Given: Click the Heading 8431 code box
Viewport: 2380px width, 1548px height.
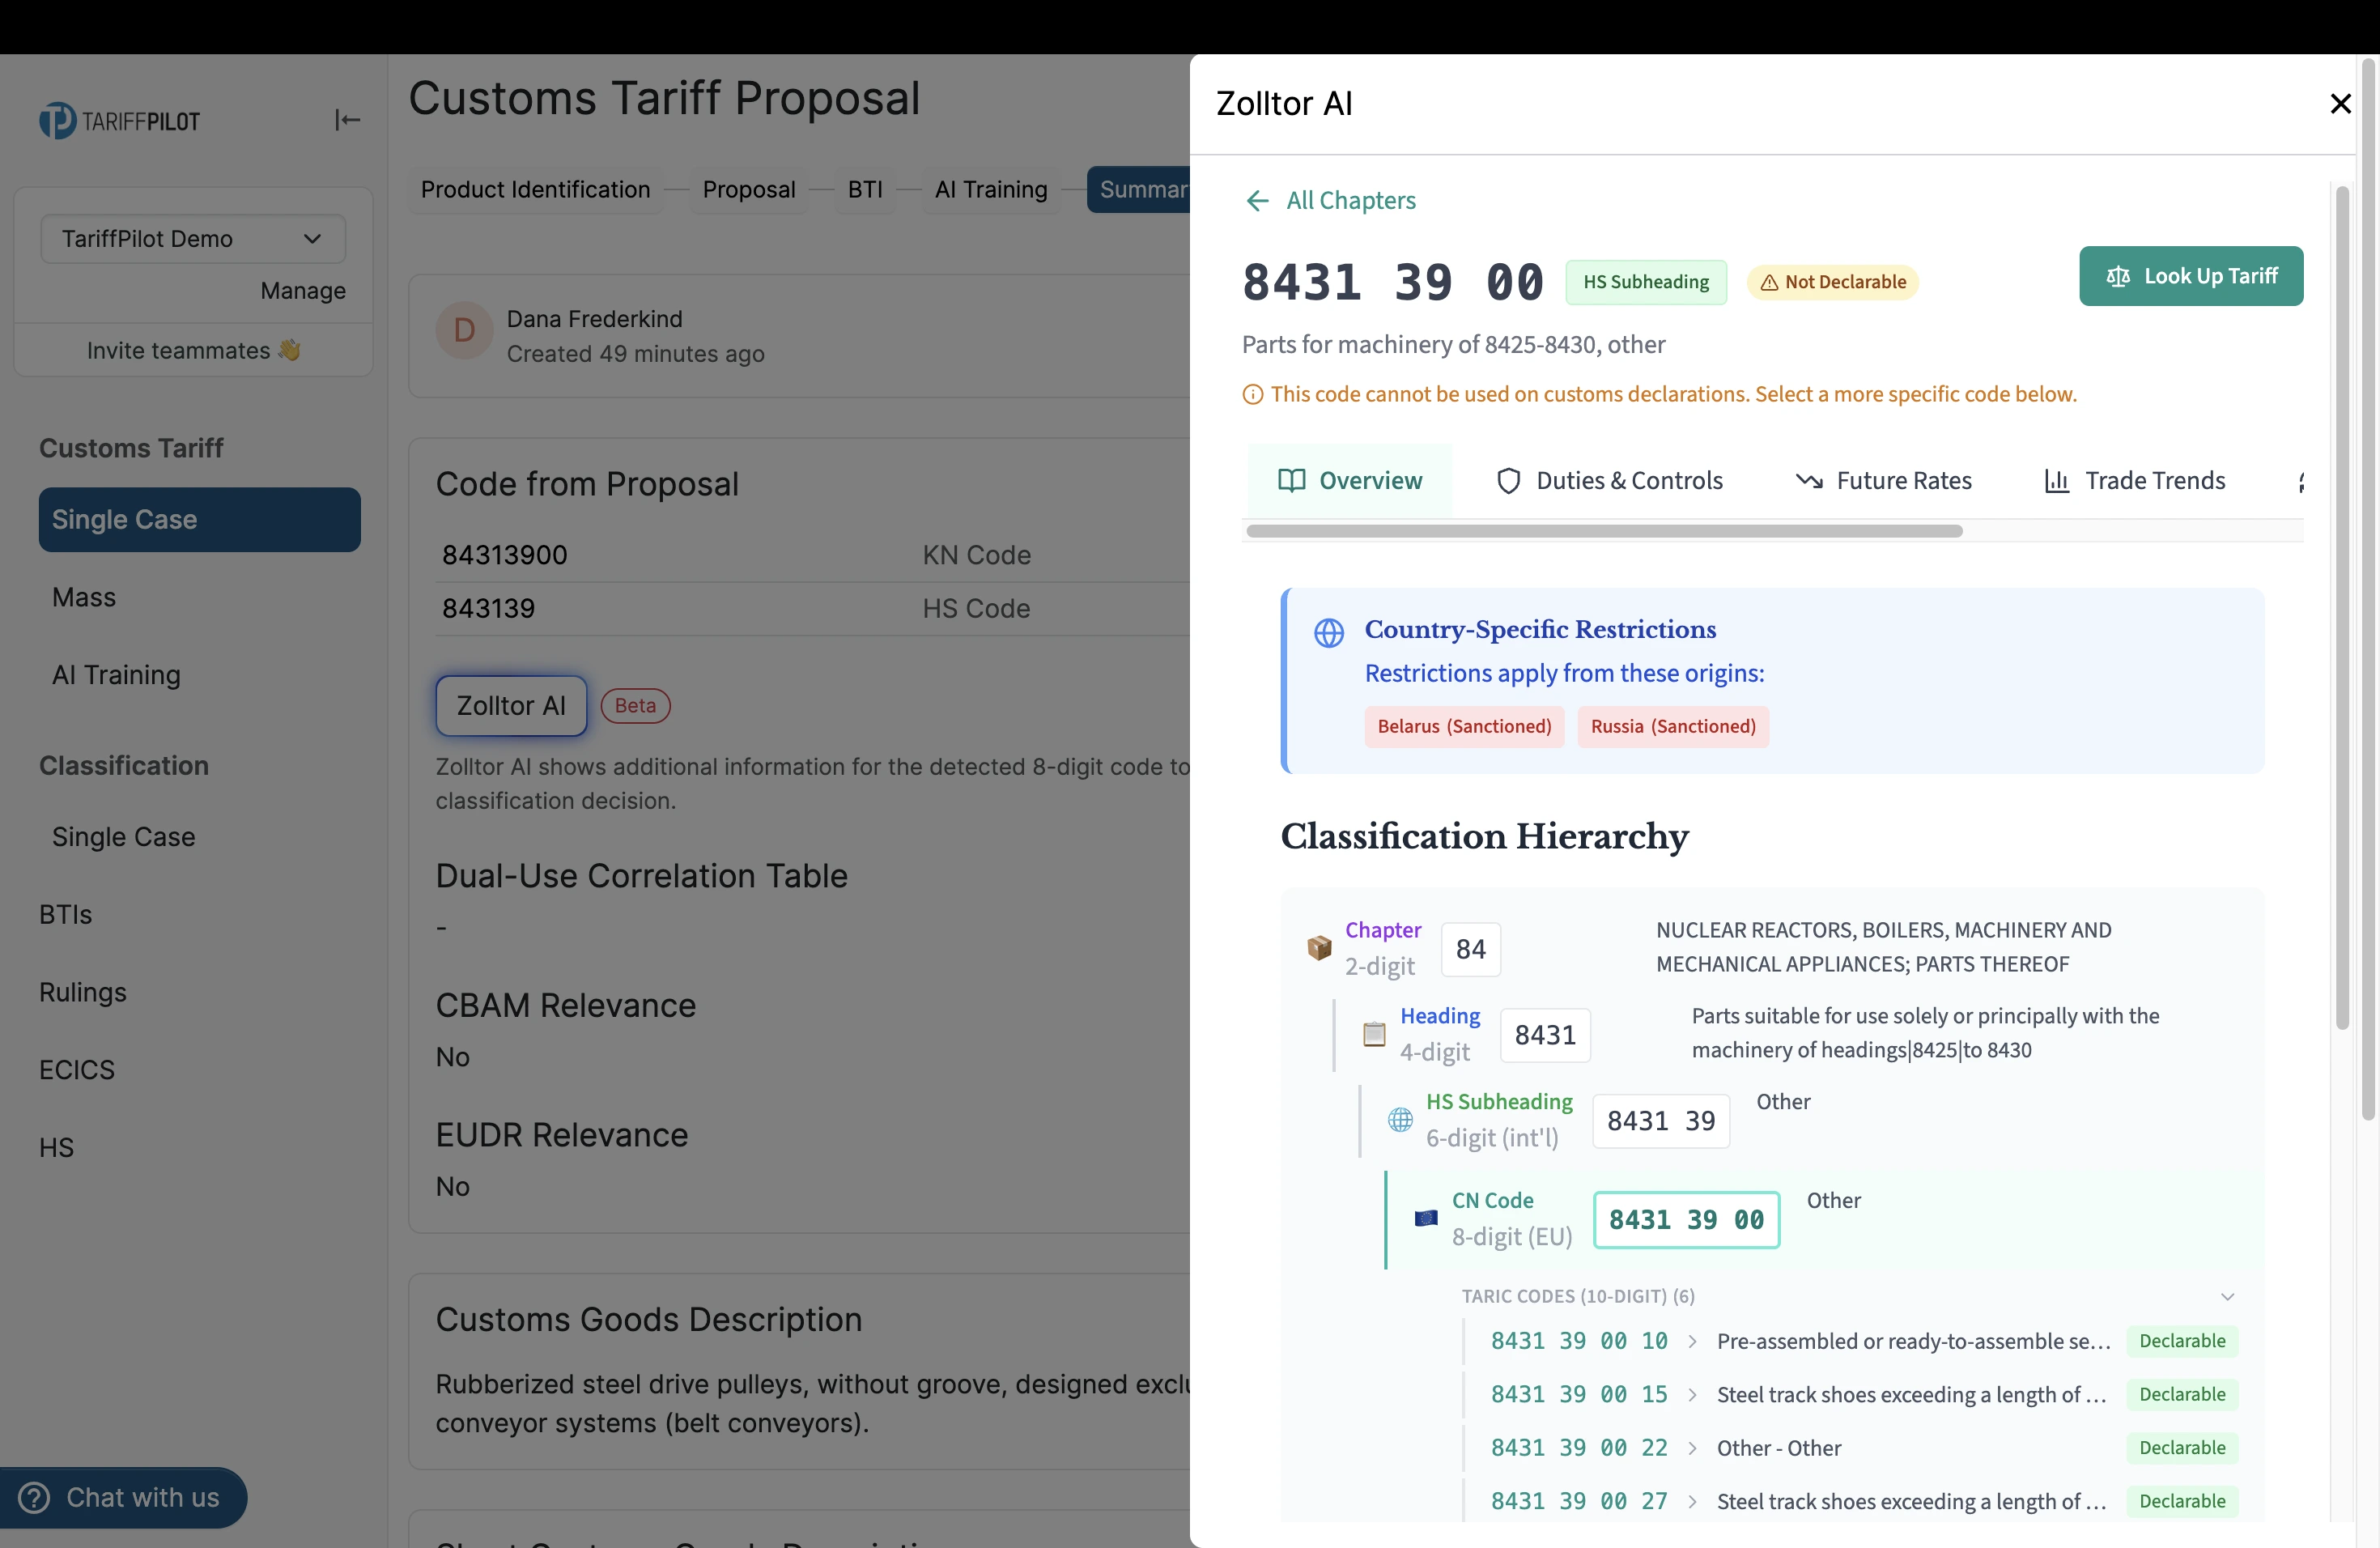Looking at the screenshot, I should [x=1545, y=1035].
